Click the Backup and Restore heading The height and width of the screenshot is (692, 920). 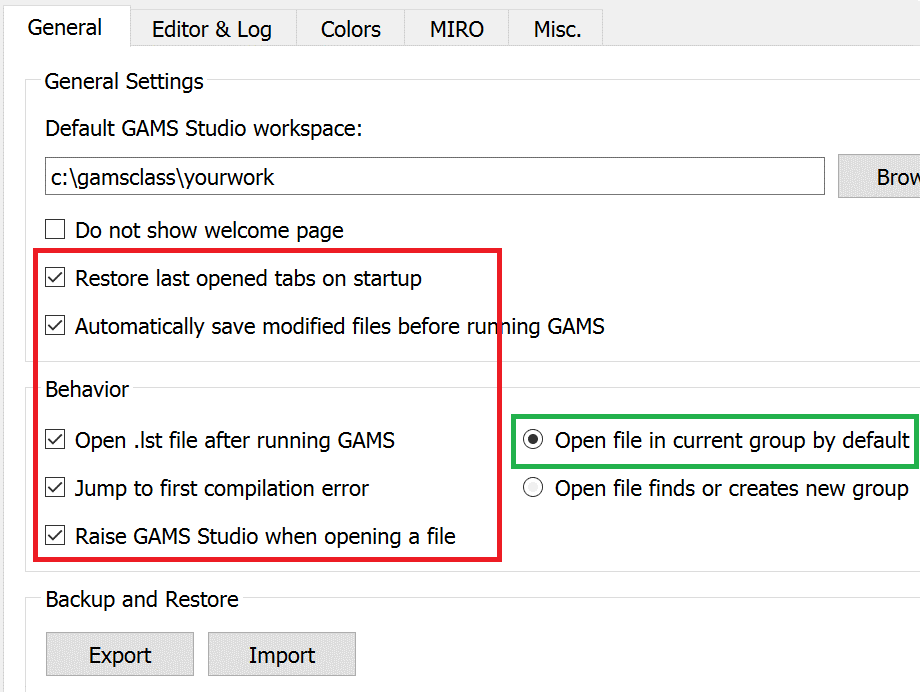pyautogui.click(x=142, y=600)
